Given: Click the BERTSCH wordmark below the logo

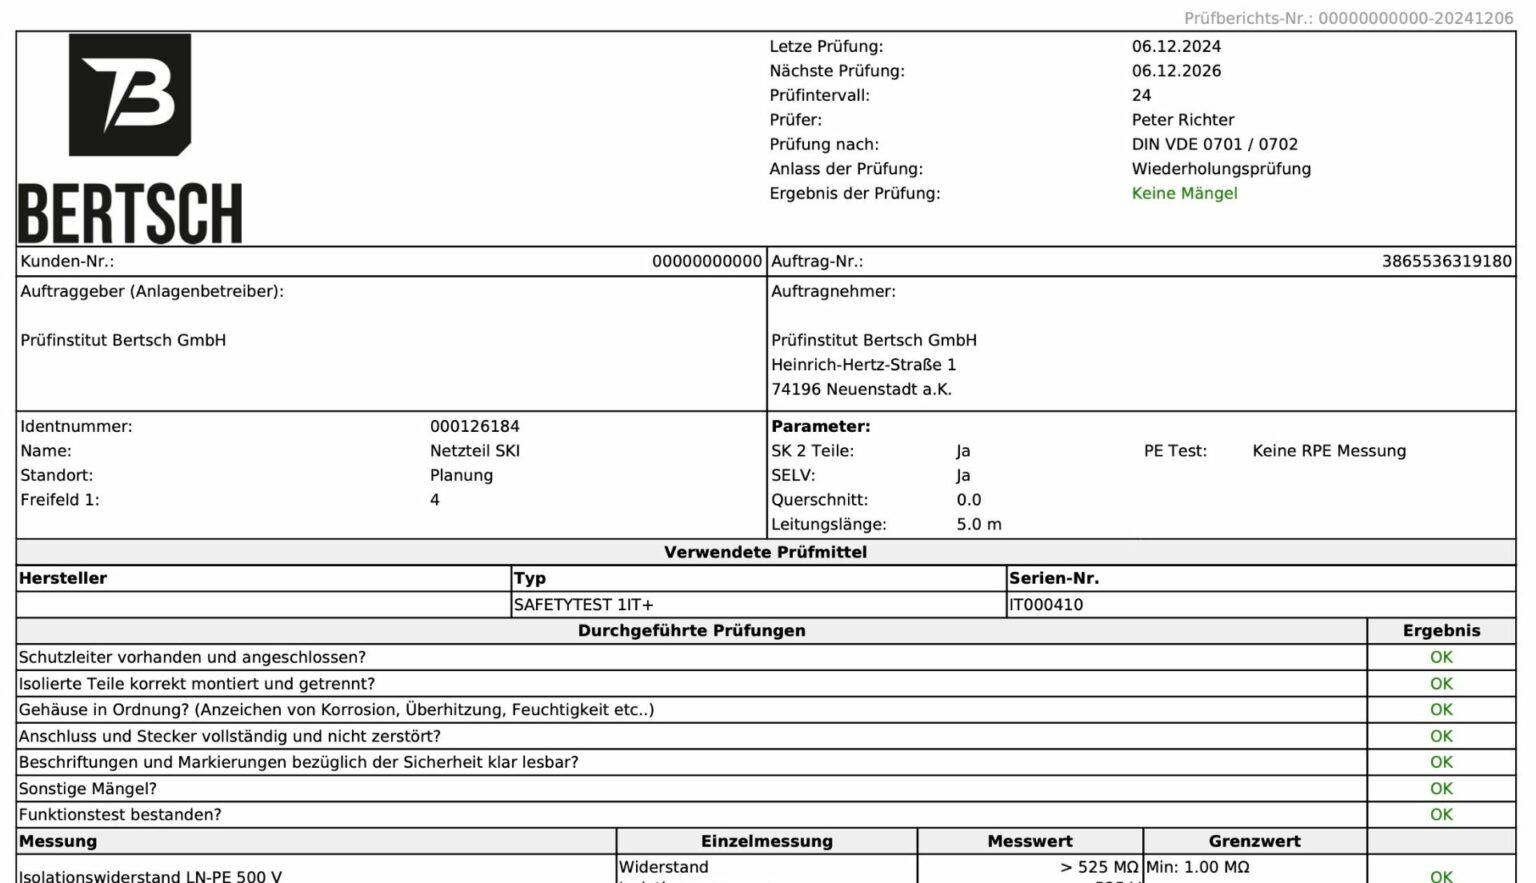Looking at the screenshot, I should (130, 214).
